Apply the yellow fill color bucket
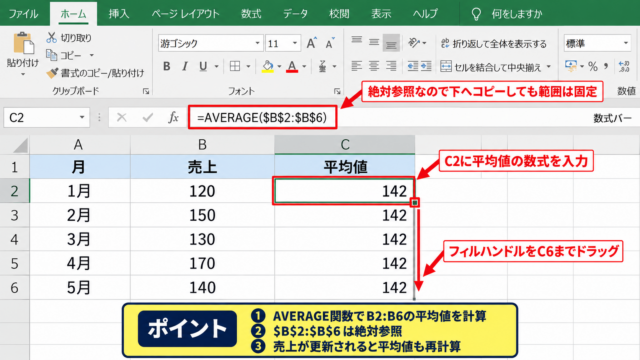Screen dimensions: 640x360 click(x=268, y=66)
